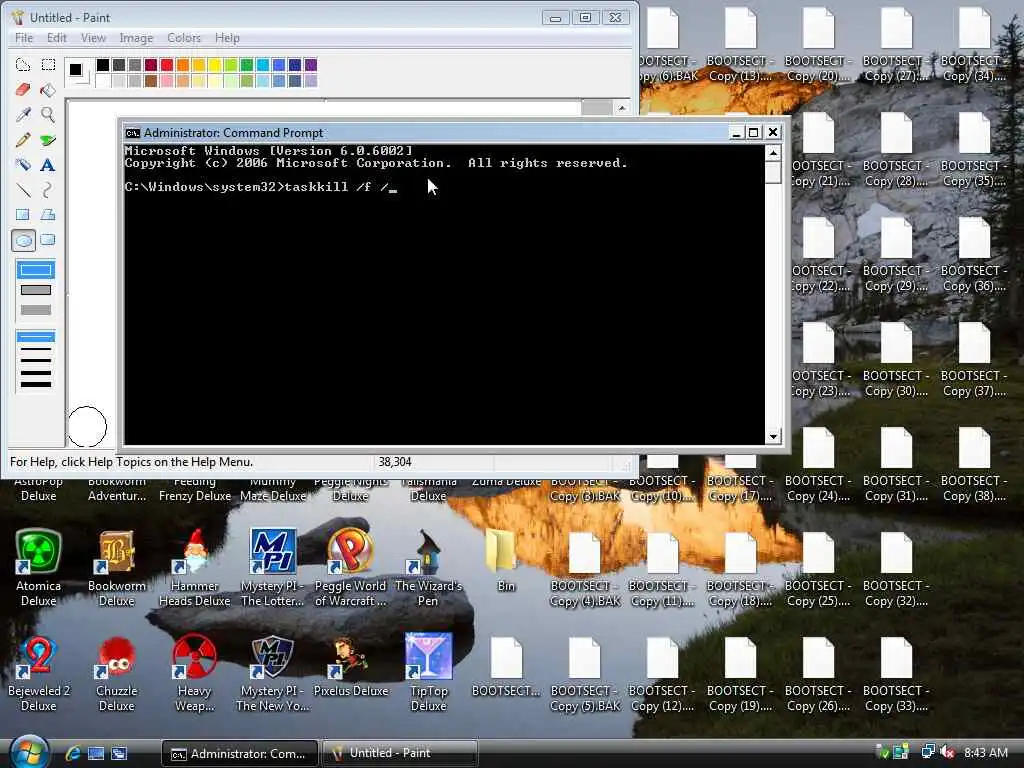Choose the outline-with-fill shape style
1024x768 pixels.
point(36,290)
